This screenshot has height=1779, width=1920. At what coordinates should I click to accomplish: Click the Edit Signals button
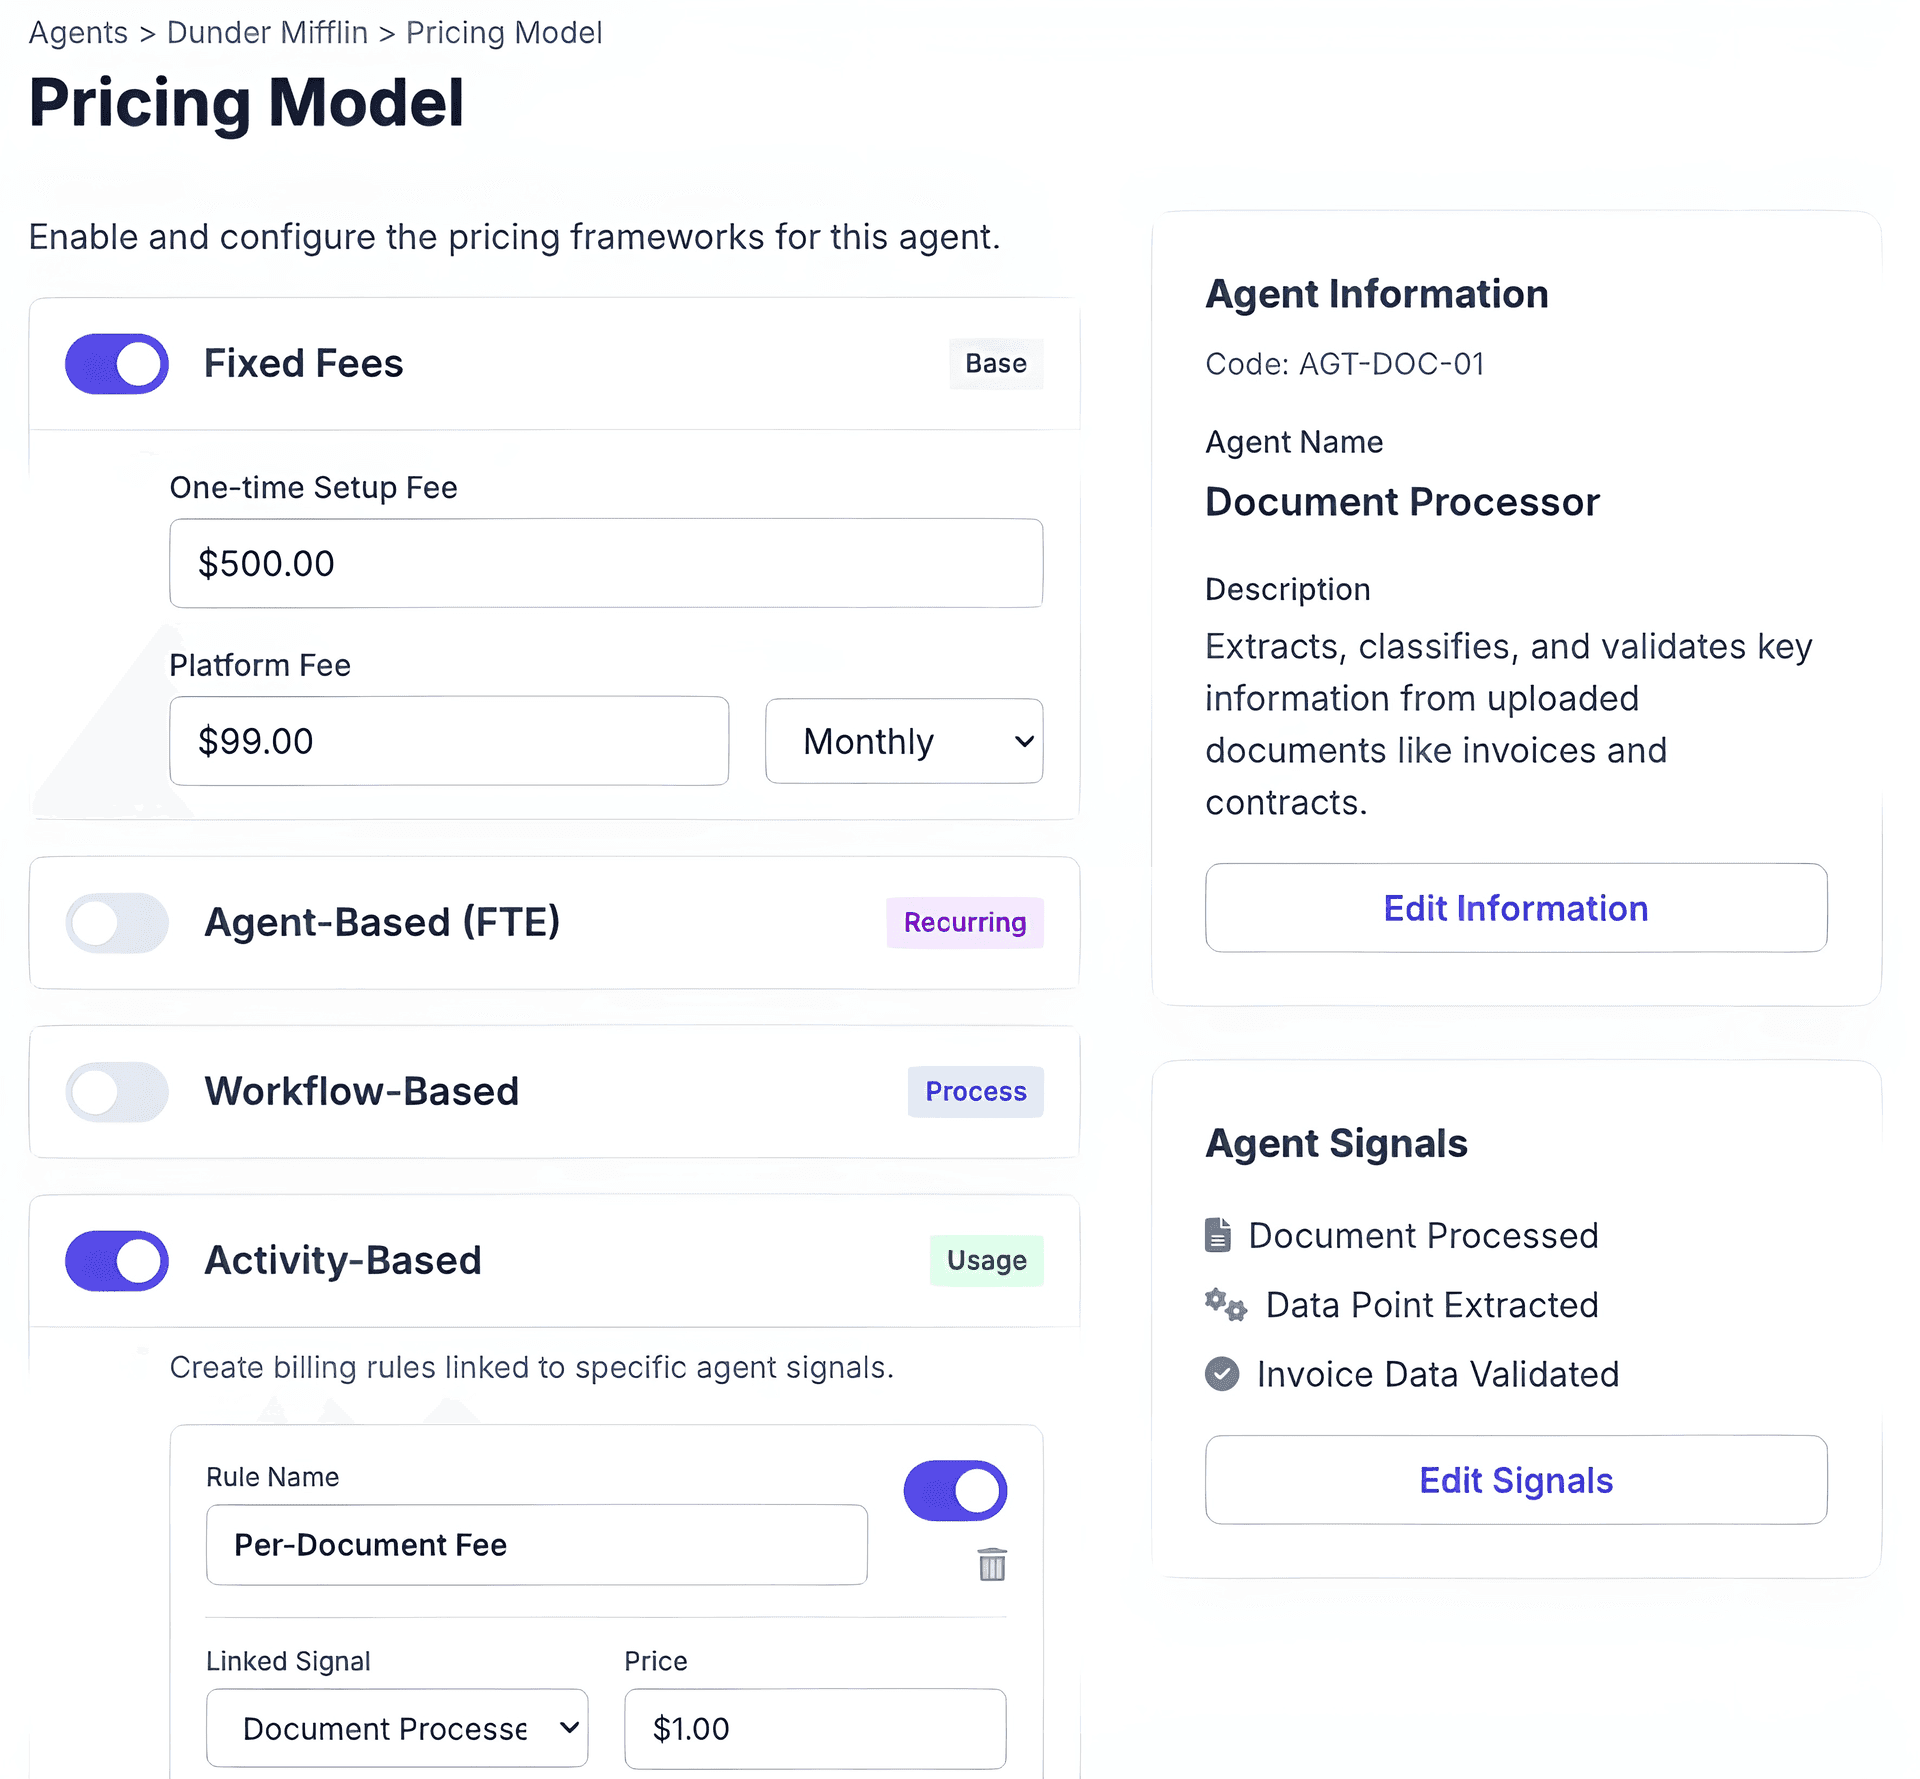(x=1516, y=1480)
